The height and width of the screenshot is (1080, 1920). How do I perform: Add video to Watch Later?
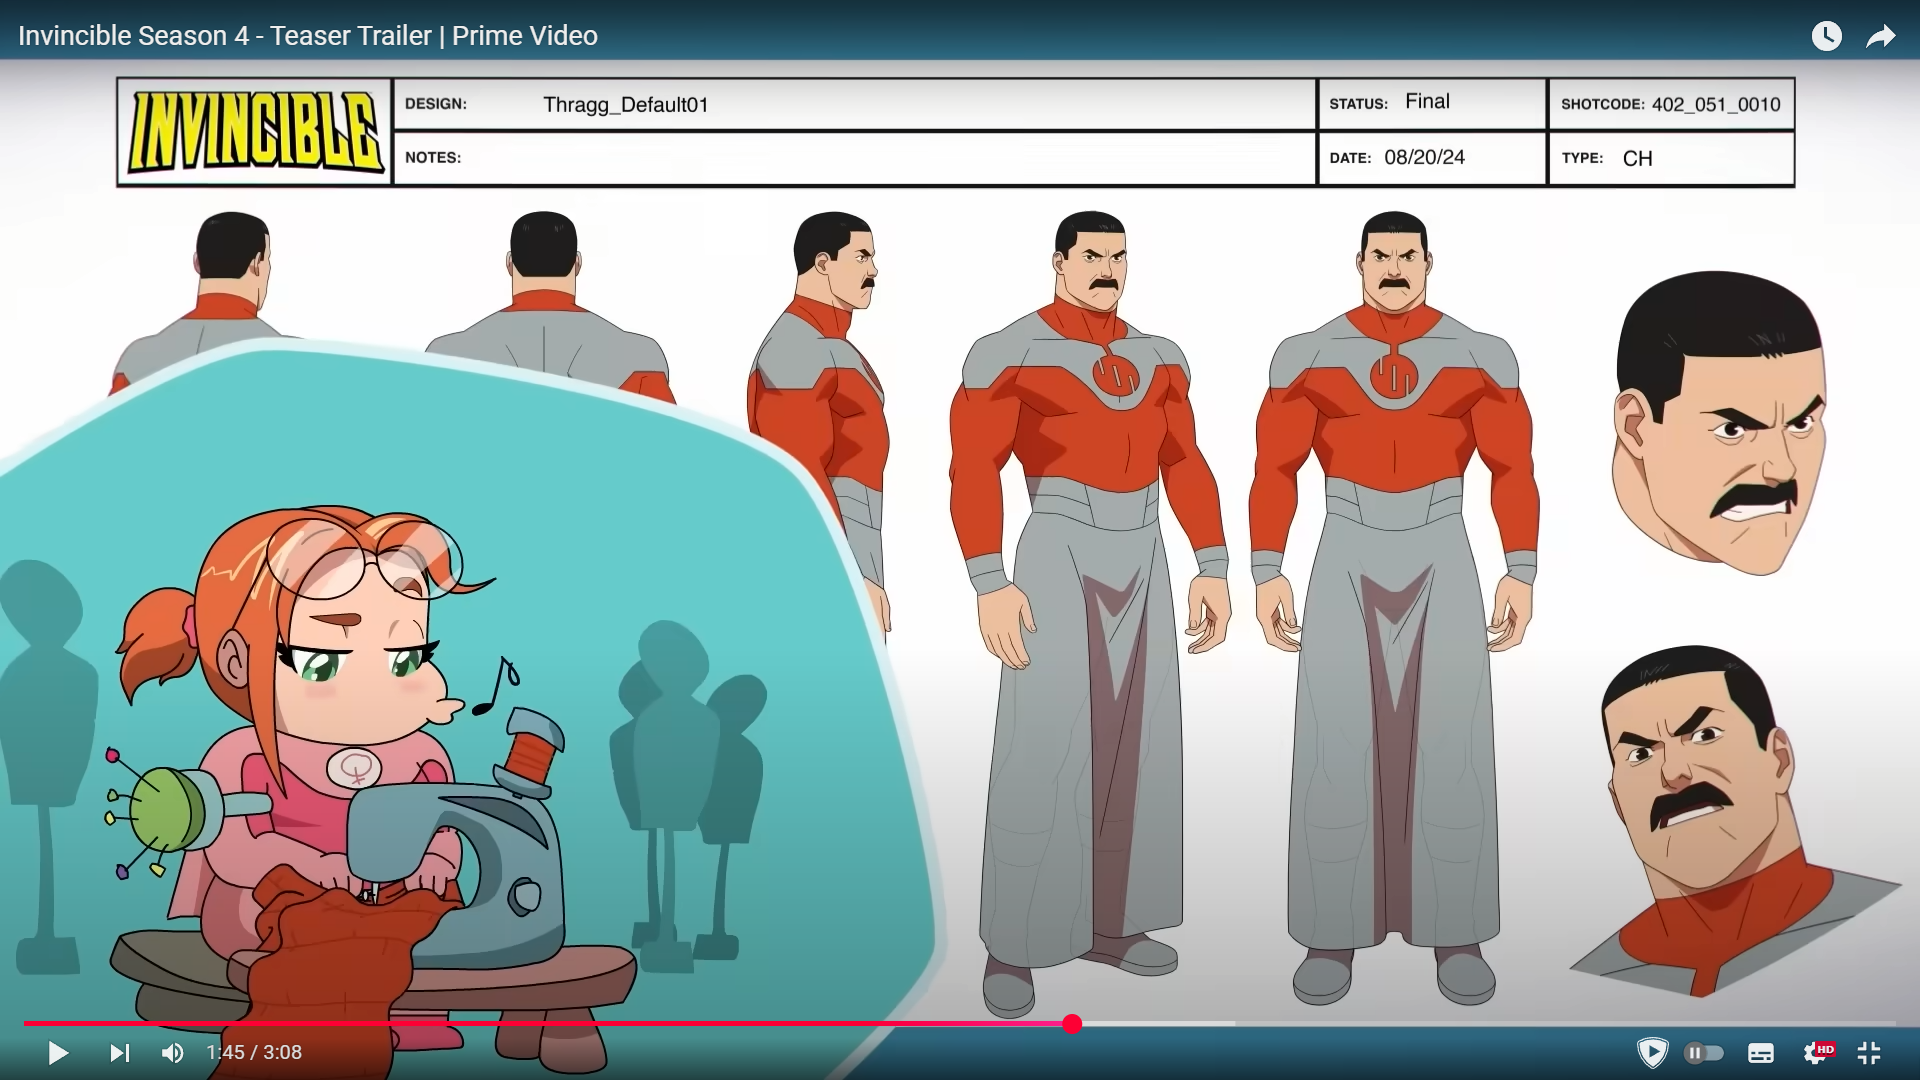coord(1826,36)
